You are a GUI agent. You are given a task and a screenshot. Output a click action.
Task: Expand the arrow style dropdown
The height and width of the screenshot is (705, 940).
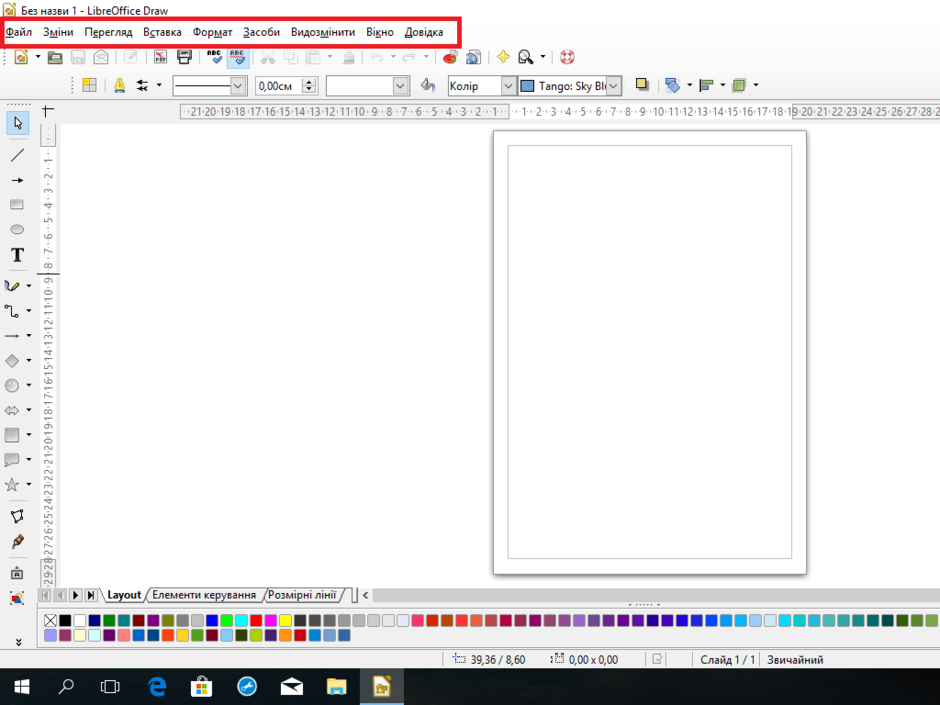pyautogui.click(x=159, y=85)
